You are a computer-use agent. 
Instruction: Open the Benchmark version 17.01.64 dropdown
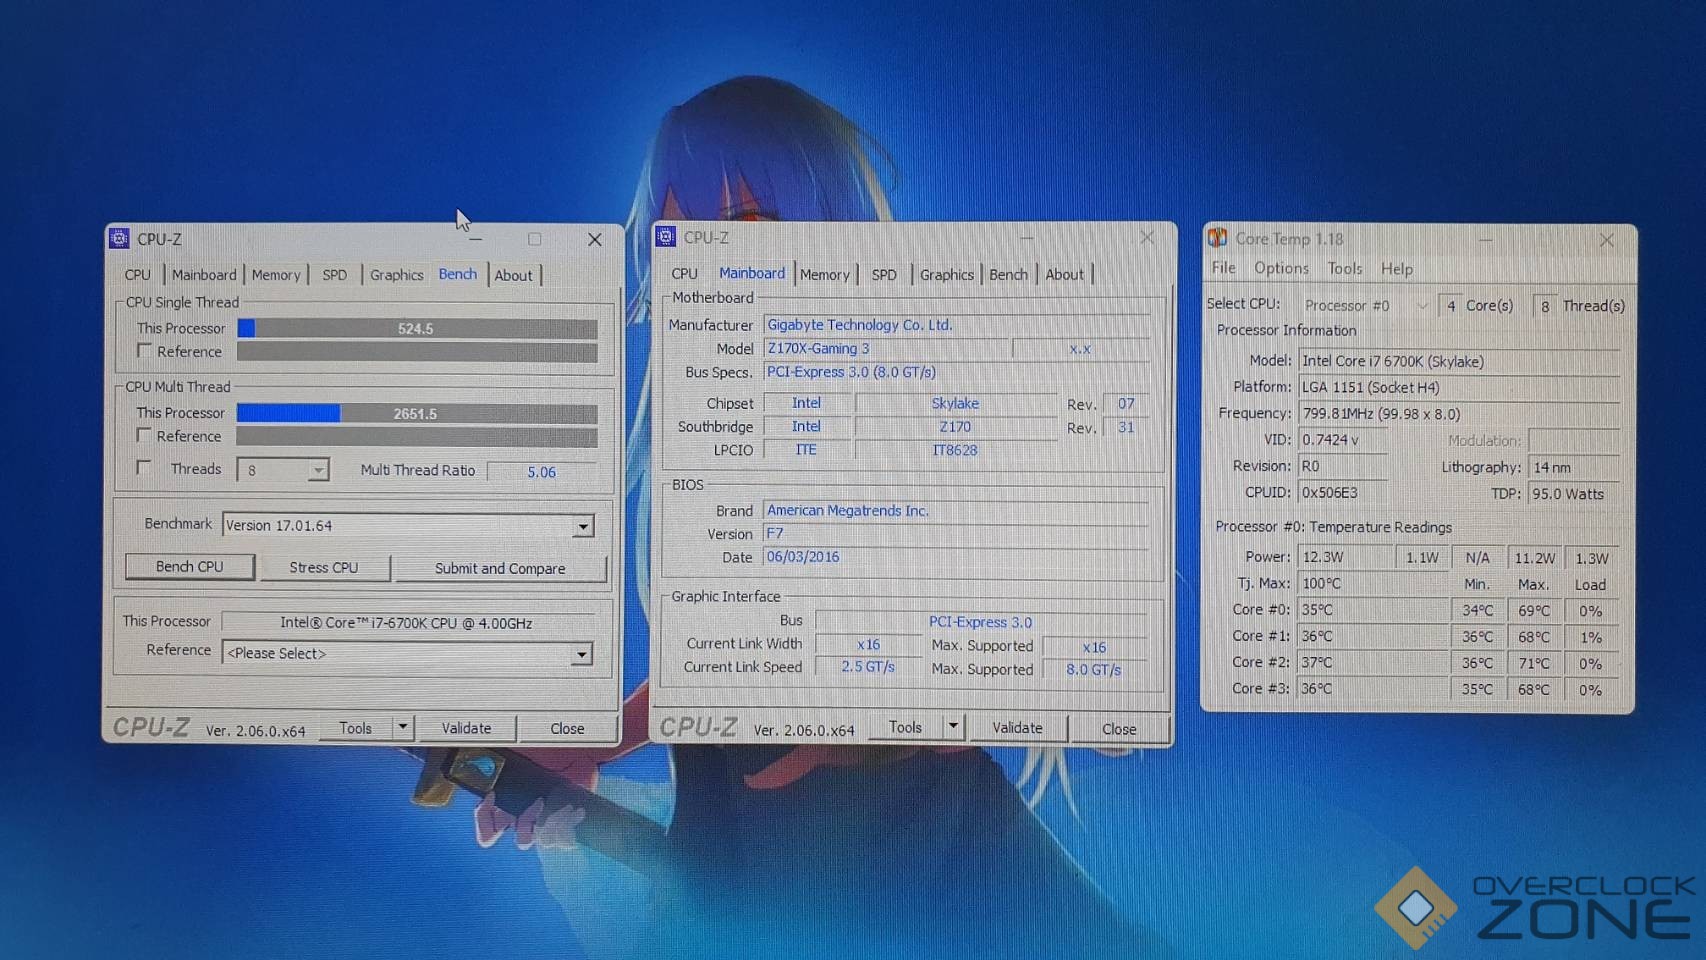[582, 526]
